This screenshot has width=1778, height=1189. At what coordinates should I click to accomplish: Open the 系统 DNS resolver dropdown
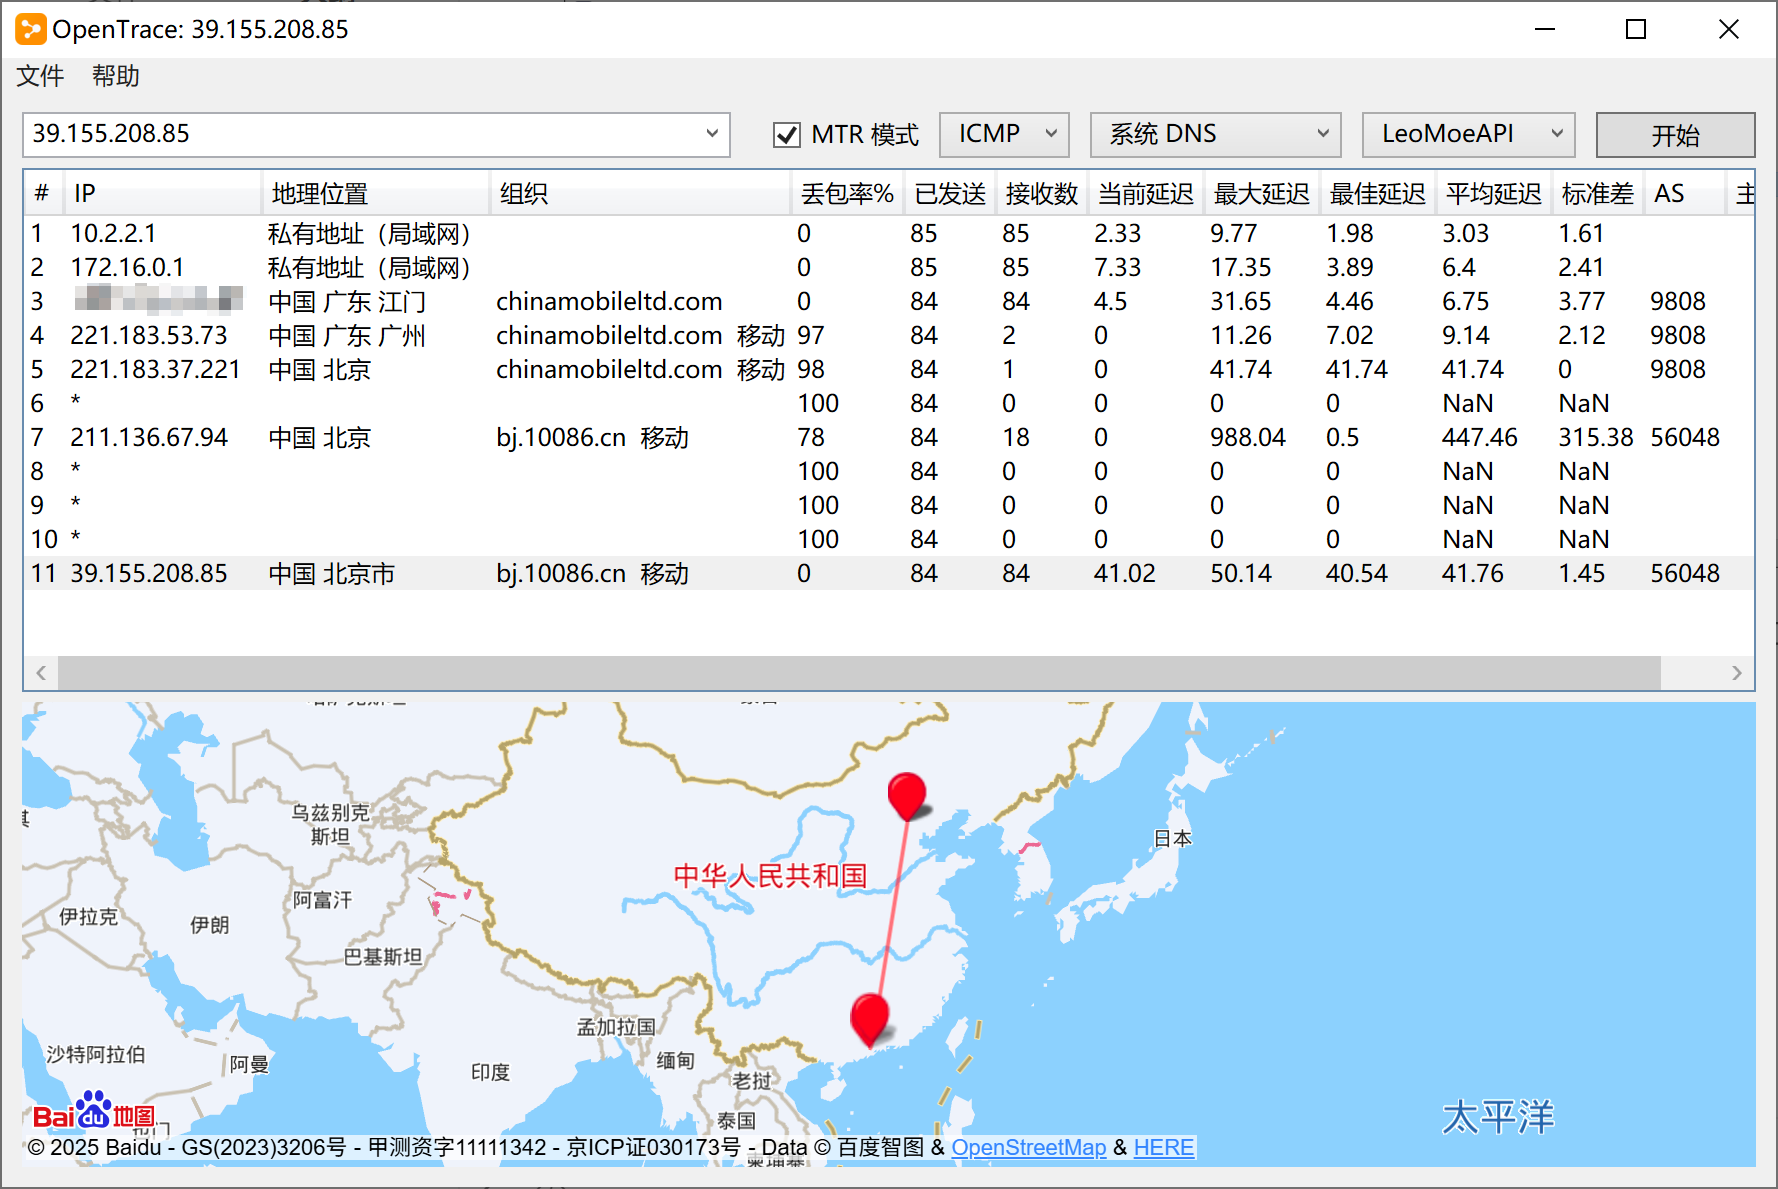(1216, 134)
